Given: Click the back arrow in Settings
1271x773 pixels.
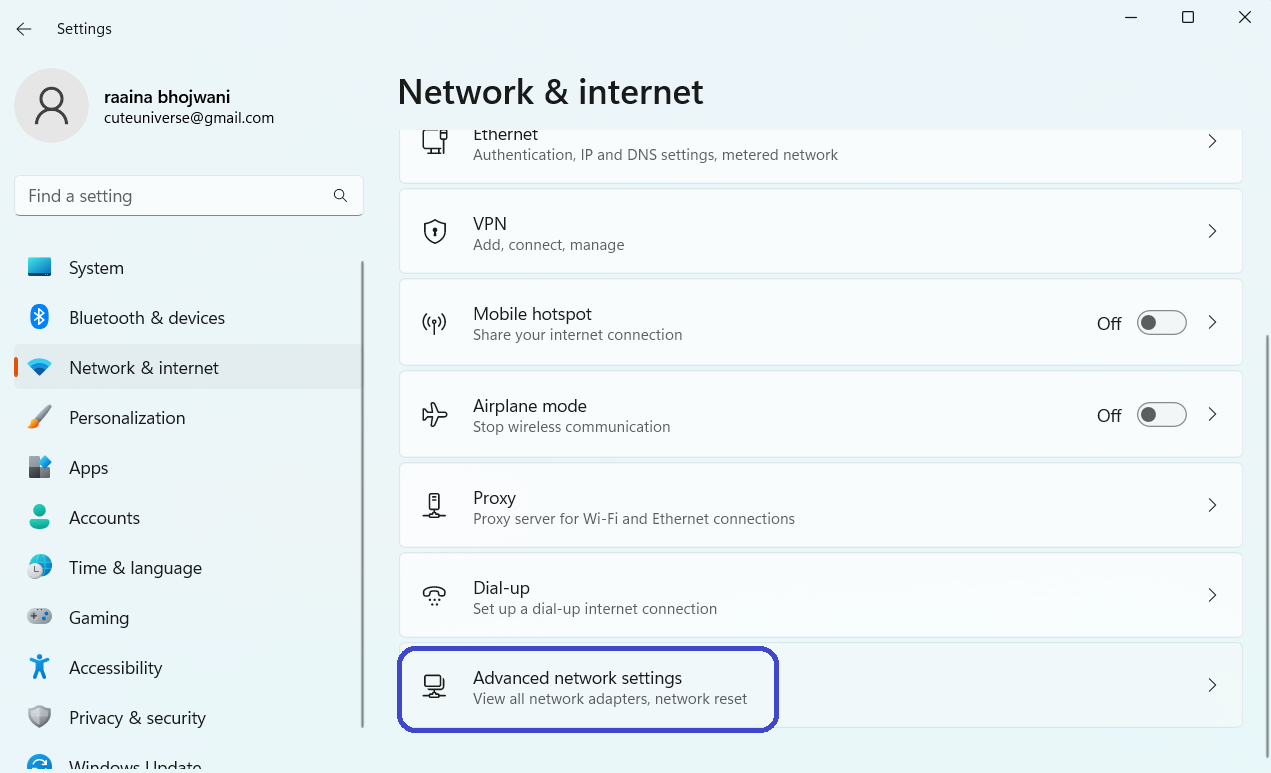Looking at the screenshot, I should coord(24,29).
